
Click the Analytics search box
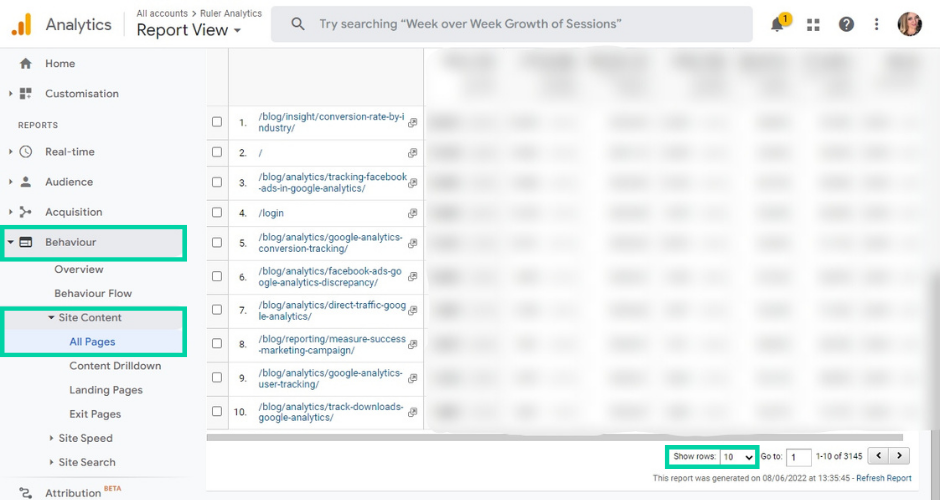511,24
